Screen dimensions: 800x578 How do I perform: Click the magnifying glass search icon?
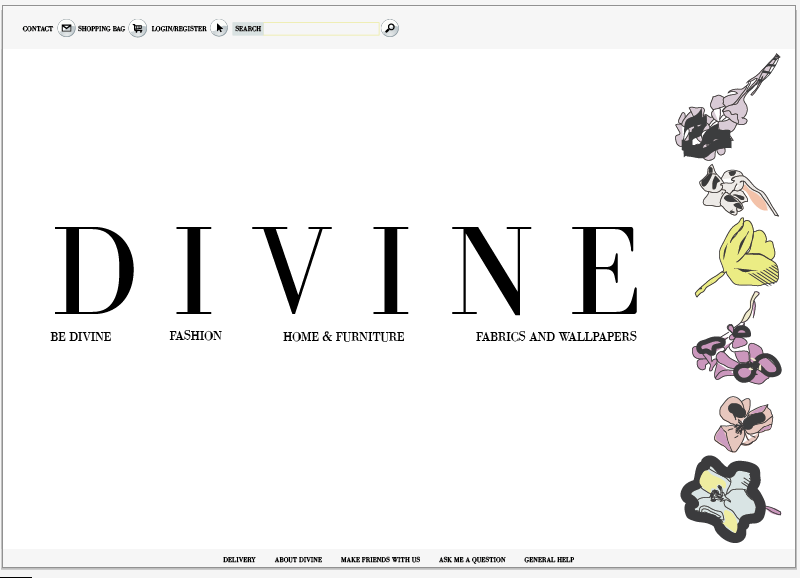tap(390, 28)
